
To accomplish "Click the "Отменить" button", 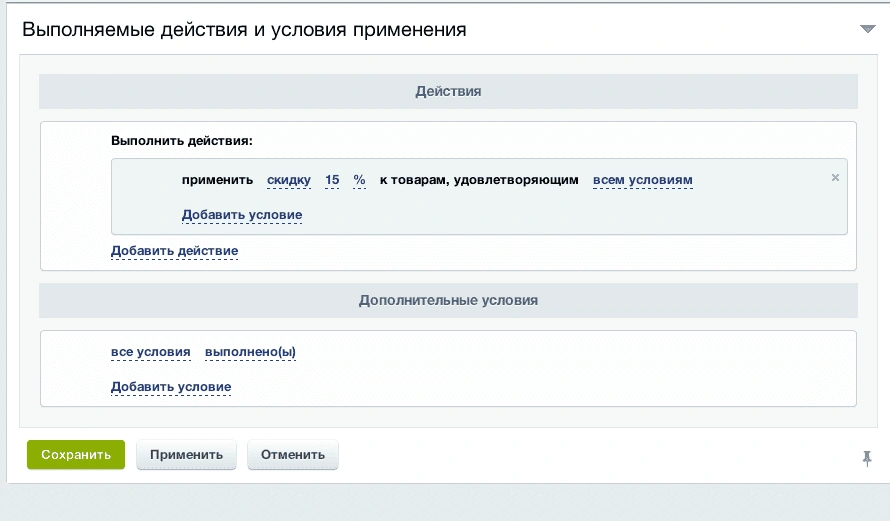I will click(x=293, y=455).
